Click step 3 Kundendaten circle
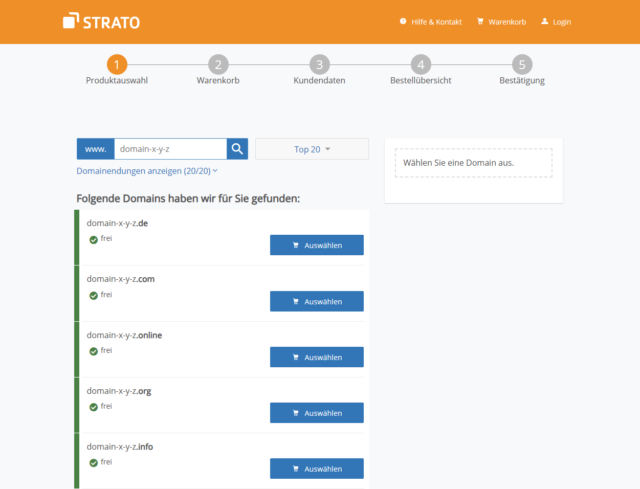This screenshot has width=640, height=489. (x=319, y=64)
